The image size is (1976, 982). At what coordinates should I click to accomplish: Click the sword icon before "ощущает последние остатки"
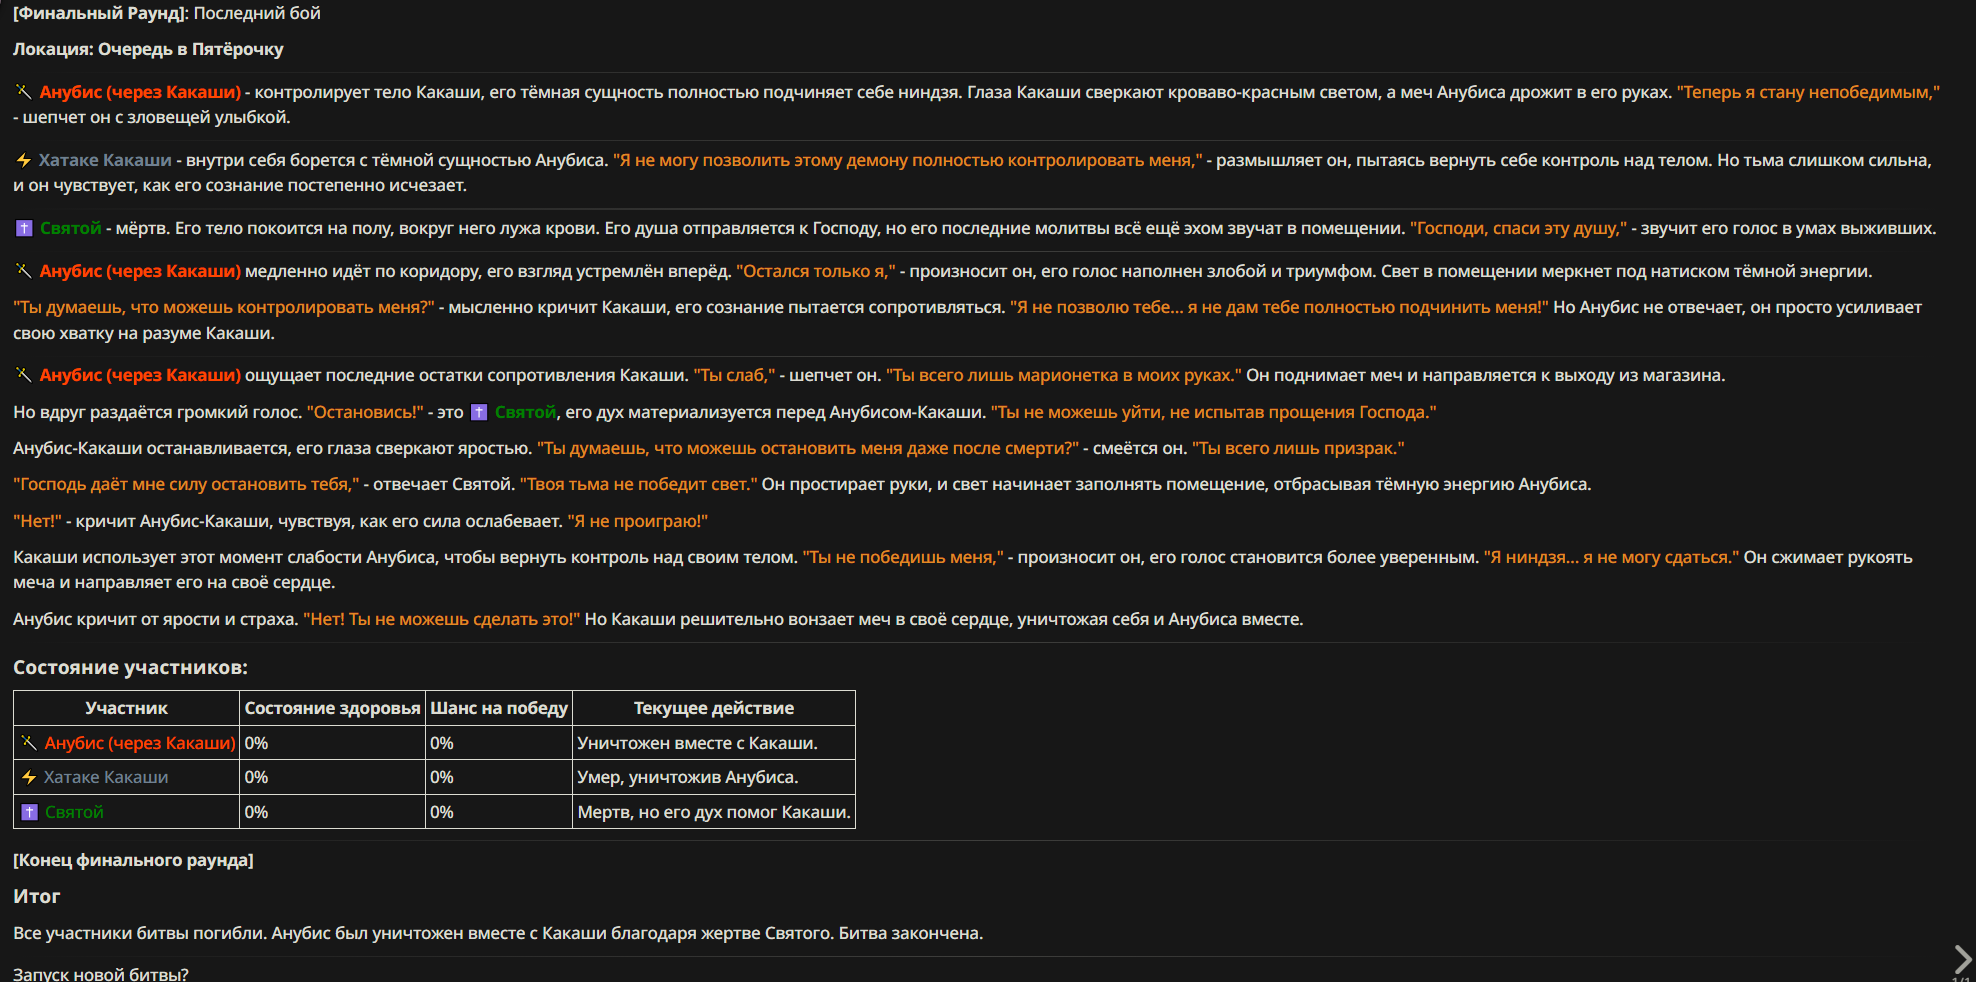(x=24, y=374)
